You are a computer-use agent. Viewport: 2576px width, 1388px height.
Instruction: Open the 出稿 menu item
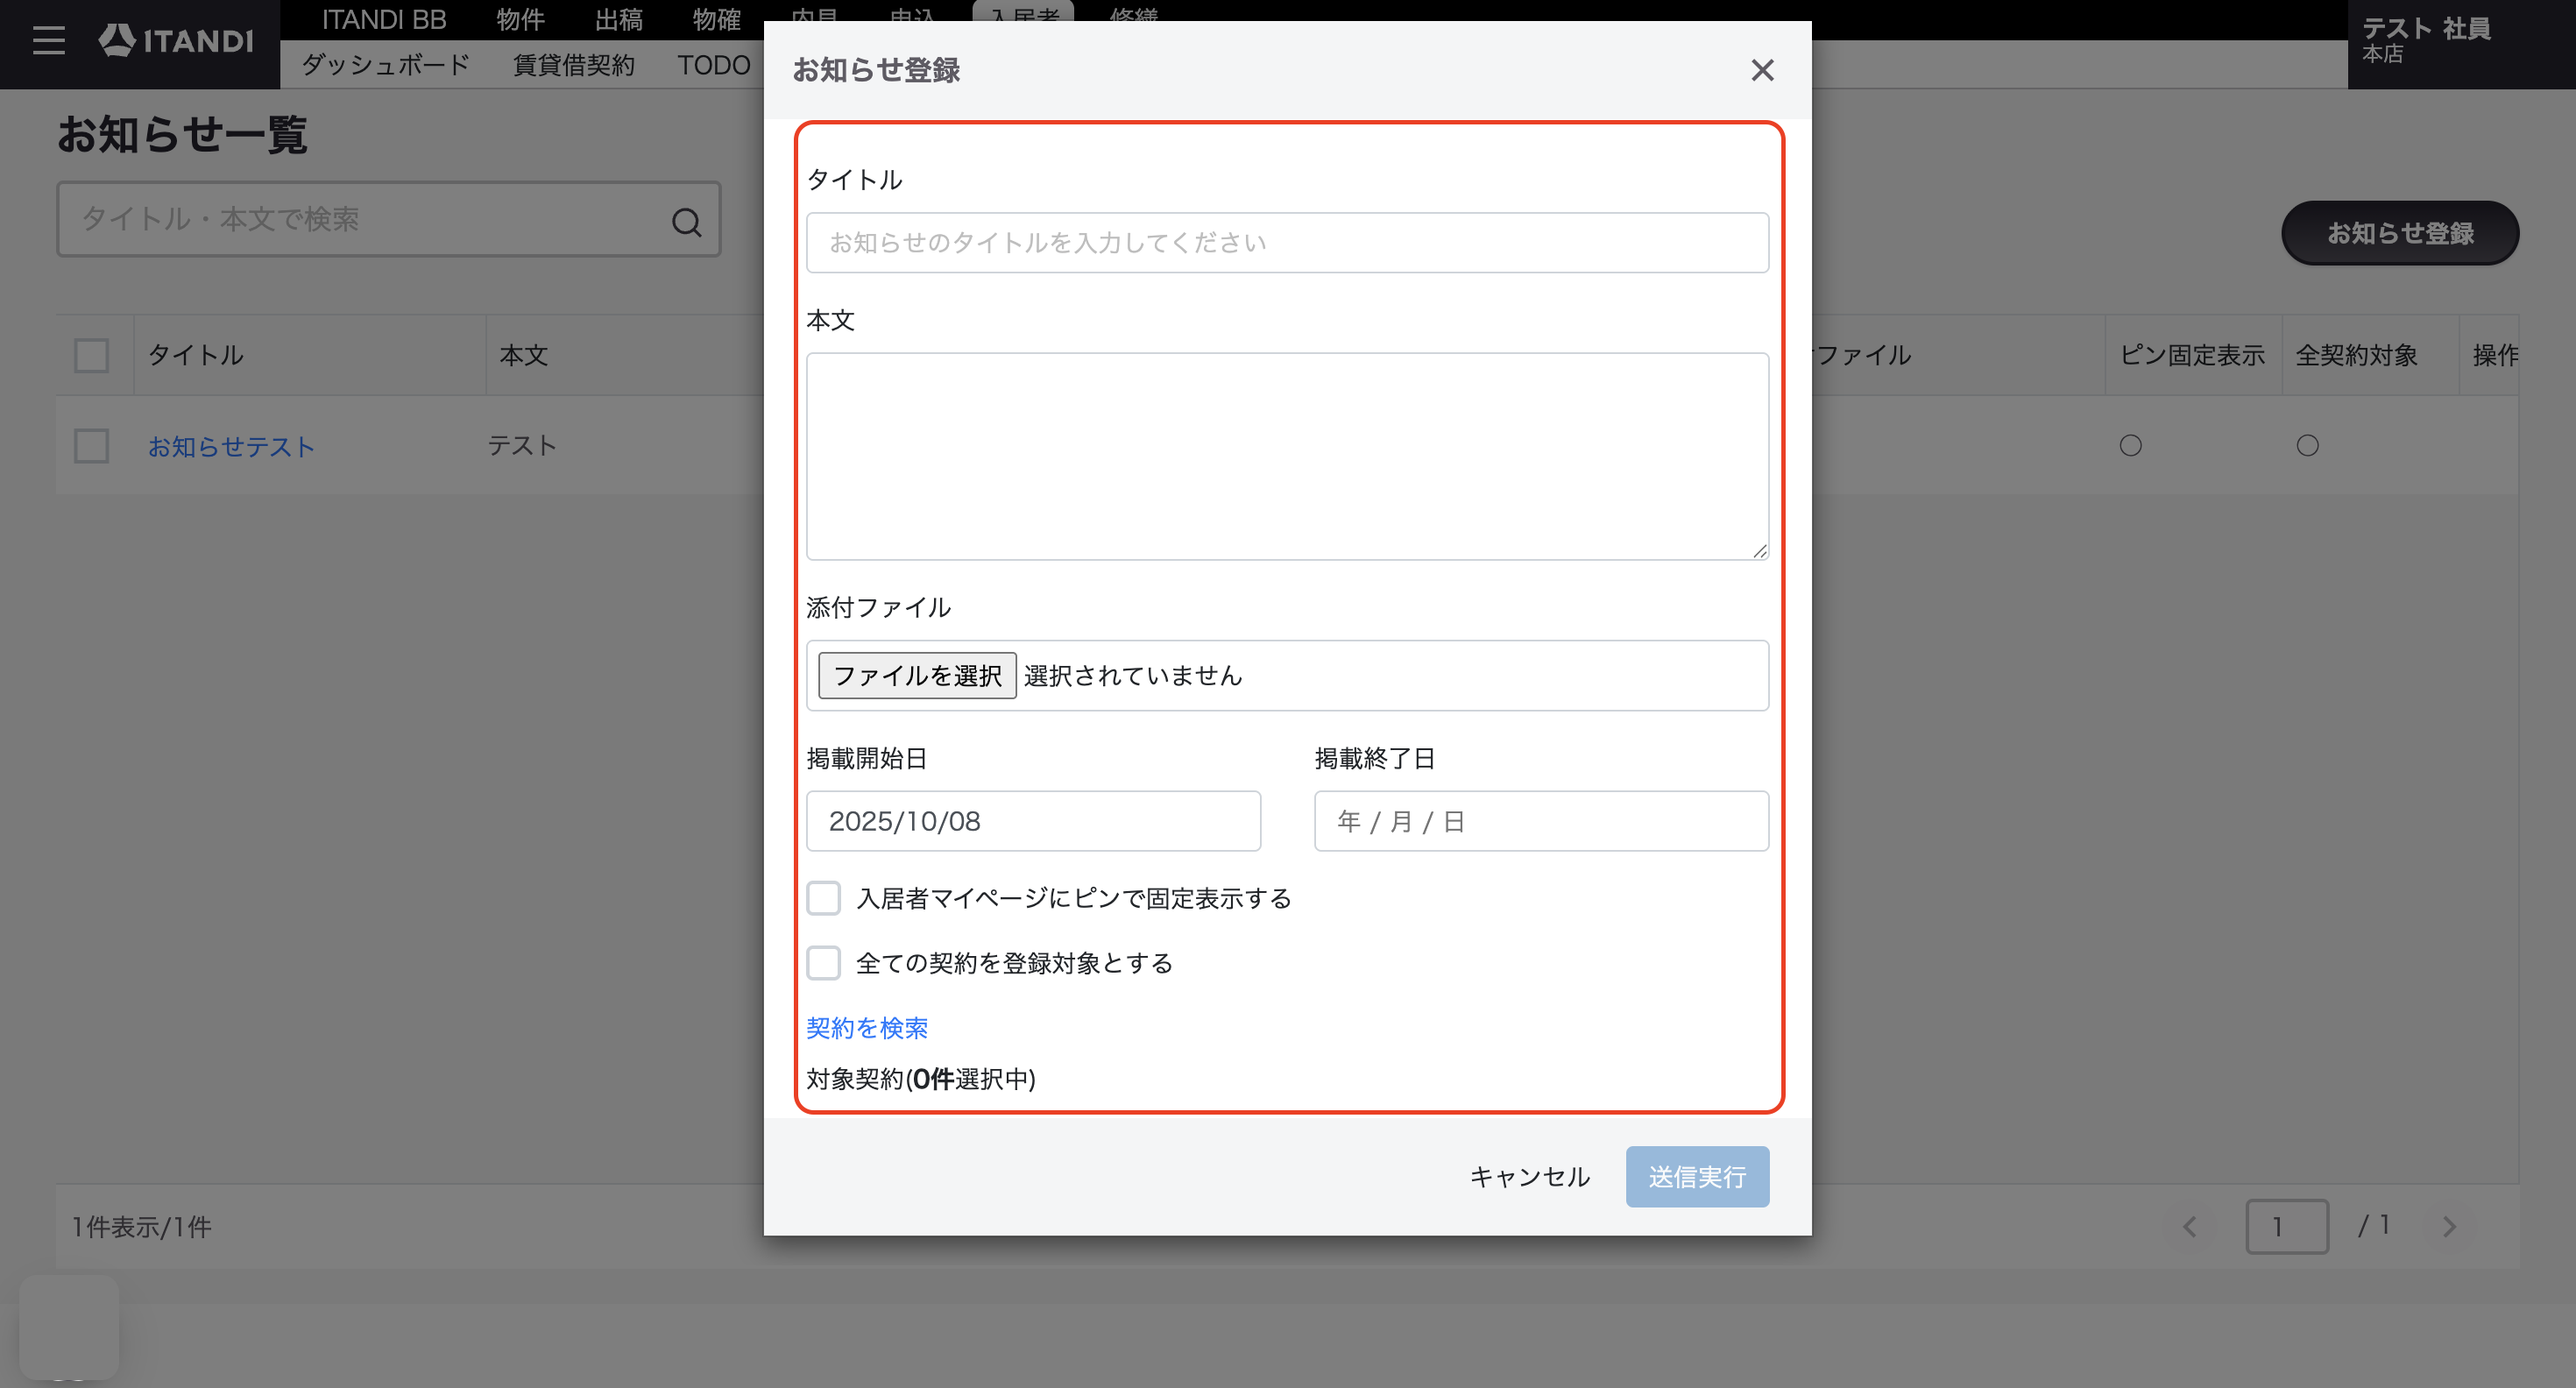pos(618,19)
